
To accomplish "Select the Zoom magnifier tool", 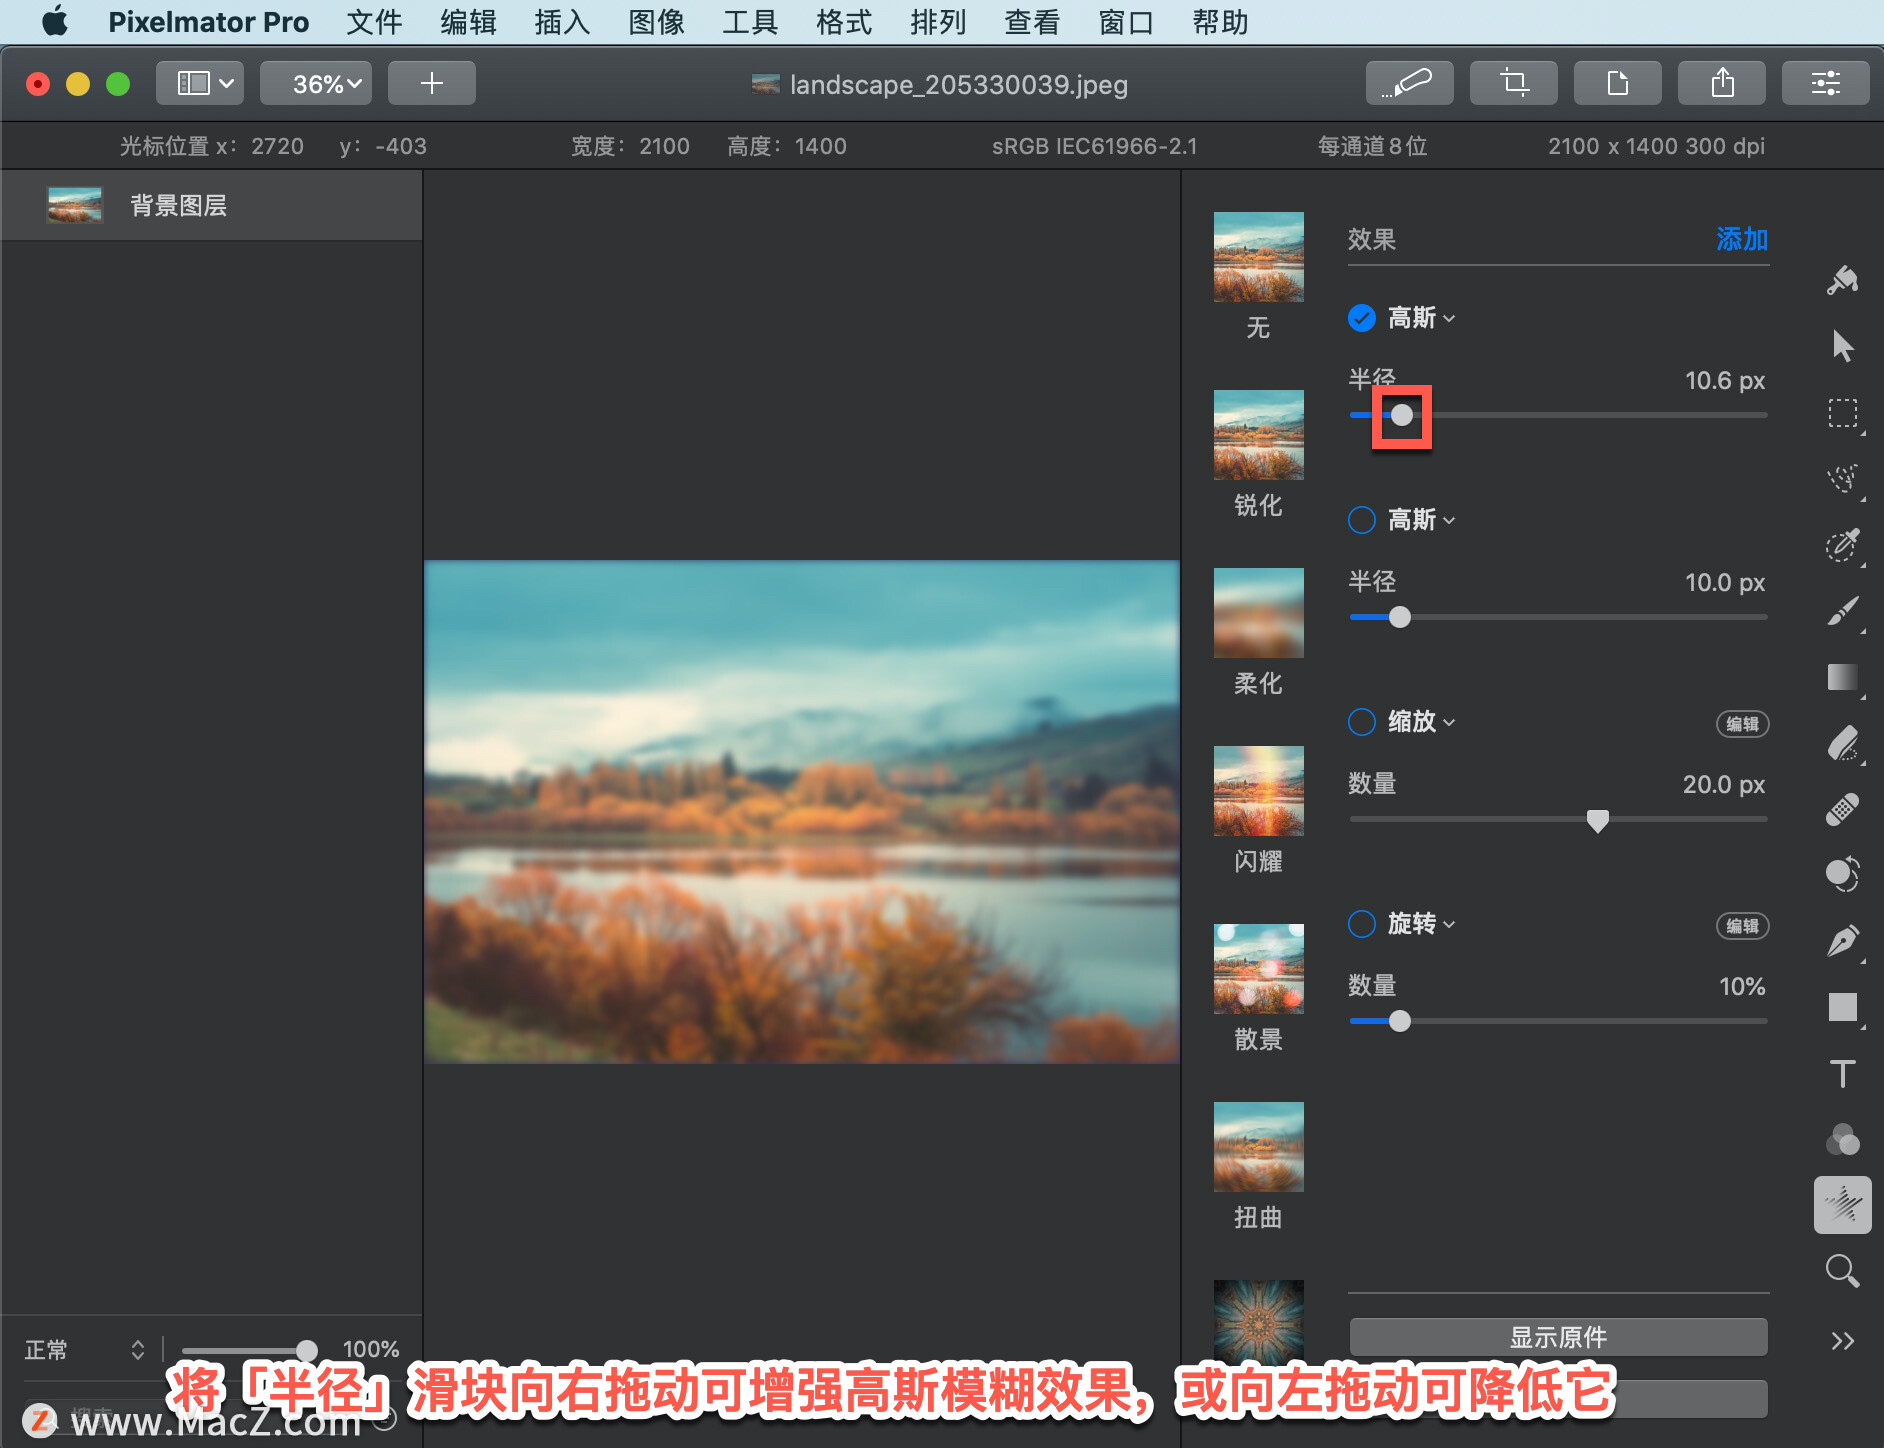I will (1842, 1271).
